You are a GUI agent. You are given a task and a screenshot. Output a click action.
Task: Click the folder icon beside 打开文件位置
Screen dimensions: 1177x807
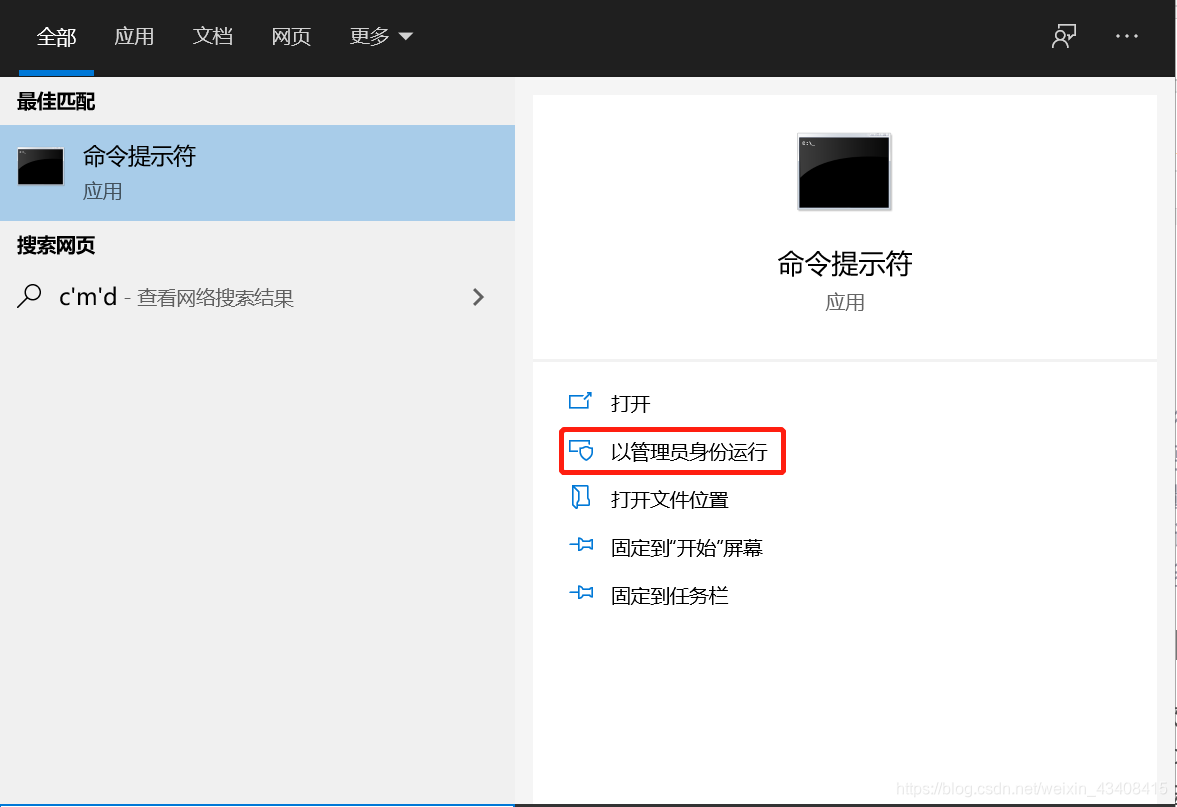click(581, 499)
